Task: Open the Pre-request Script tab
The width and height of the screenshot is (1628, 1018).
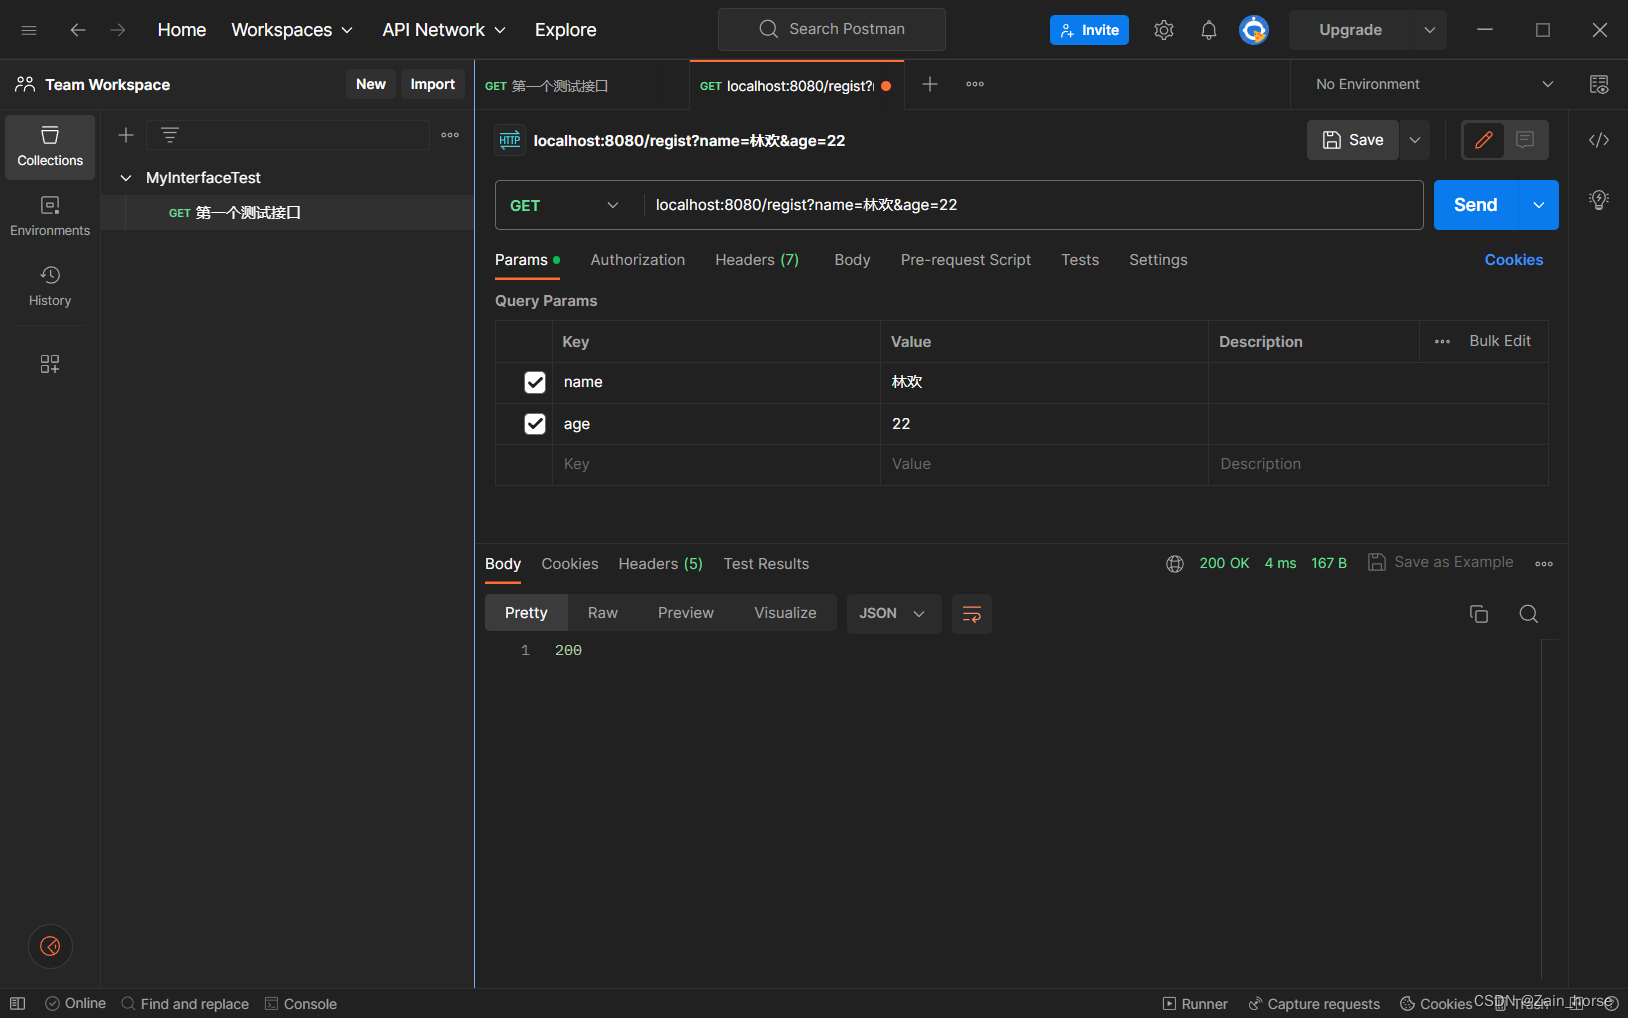Action: pyautogui.click(x=966, y=260)
